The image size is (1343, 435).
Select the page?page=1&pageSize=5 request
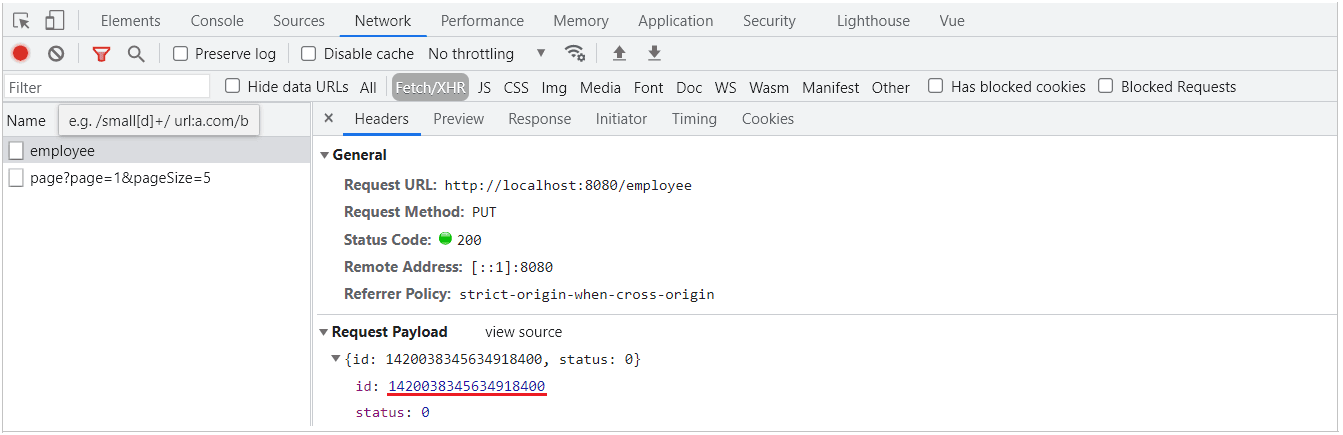(120, 178)
